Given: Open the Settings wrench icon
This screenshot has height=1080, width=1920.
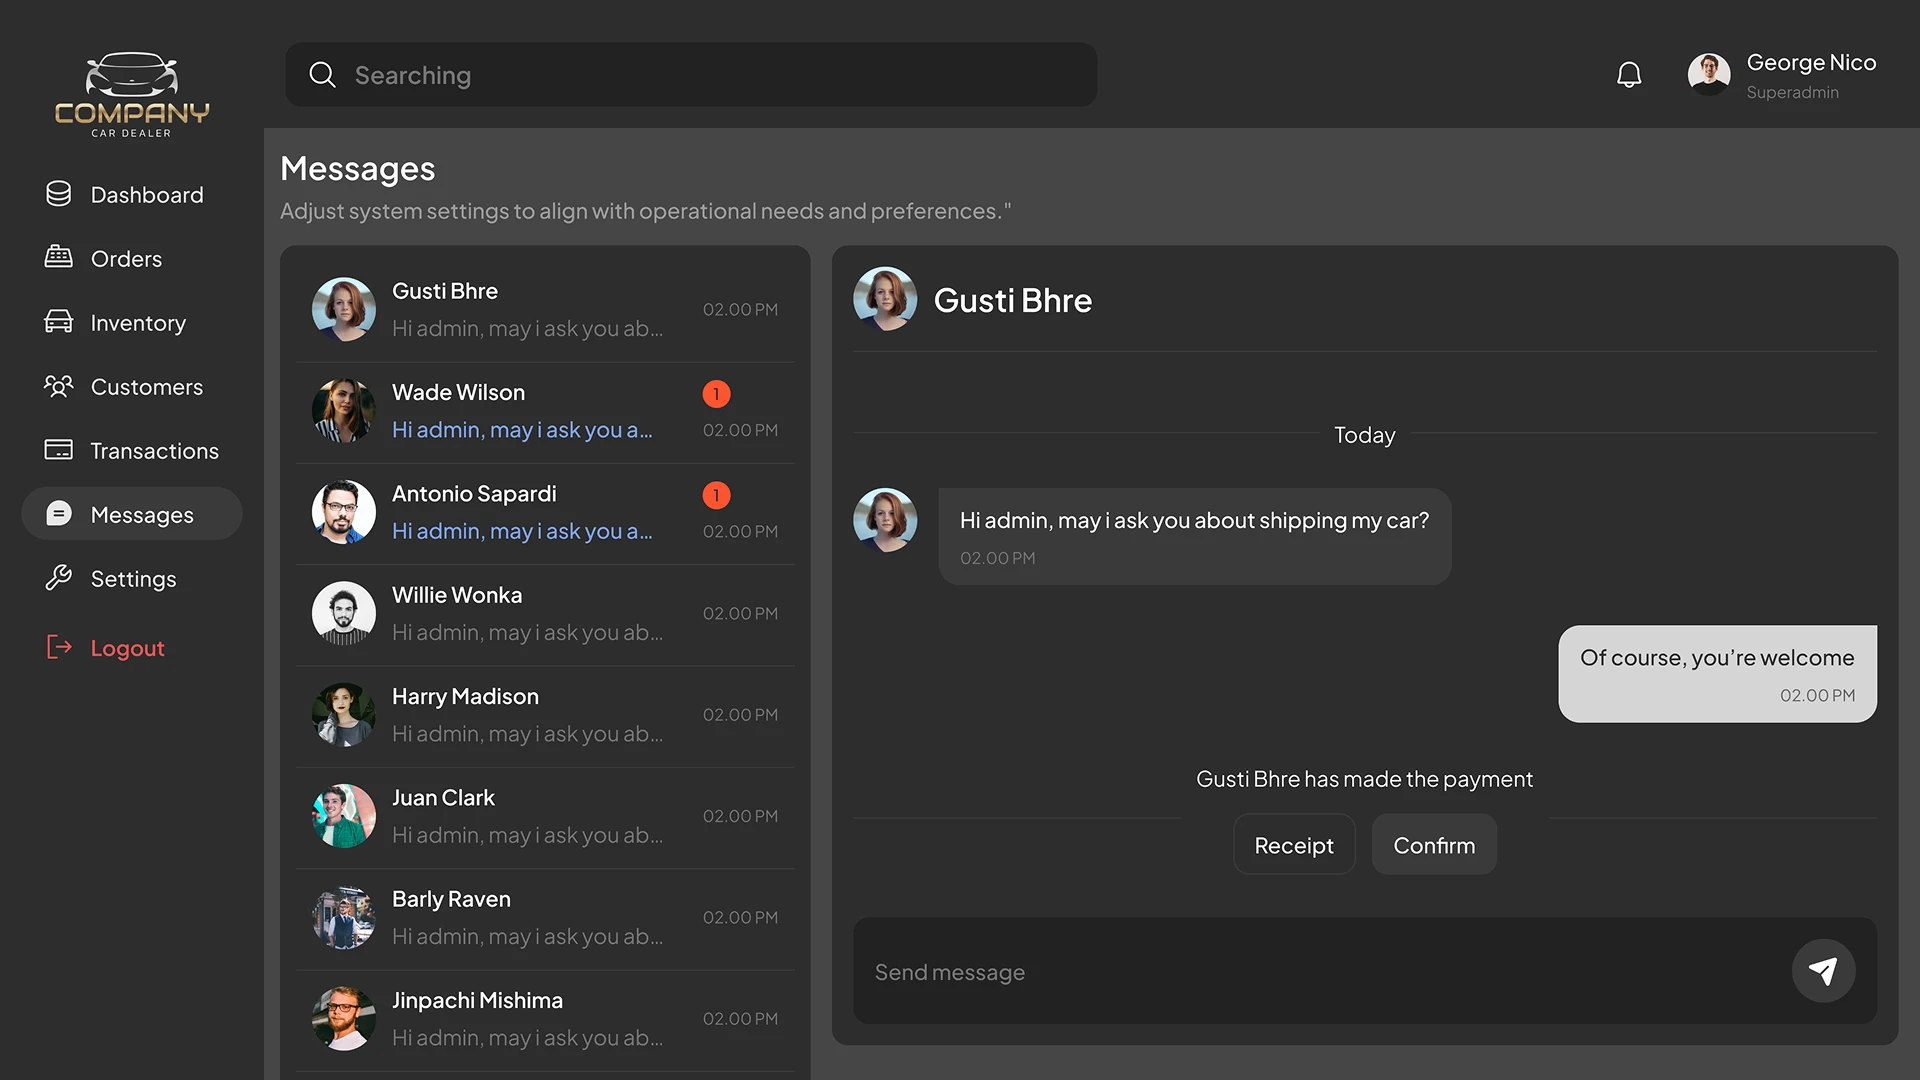Looking at the screenshot, I should click(x=59, y=578).
